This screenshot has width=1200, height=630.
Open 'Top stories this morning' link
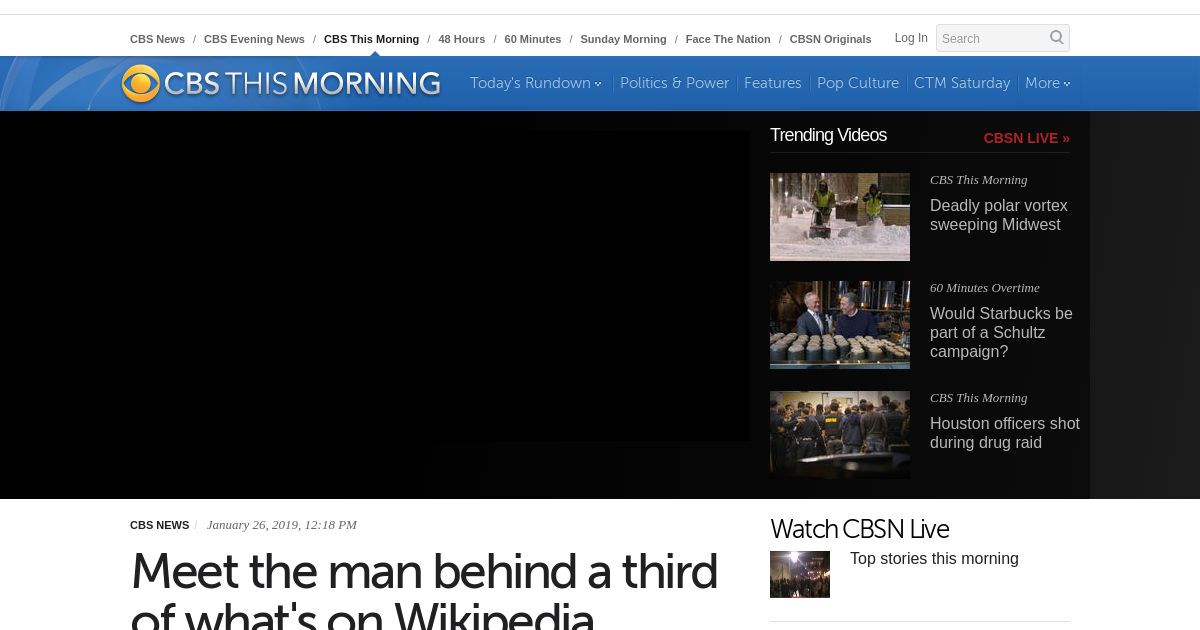(934, 559)
